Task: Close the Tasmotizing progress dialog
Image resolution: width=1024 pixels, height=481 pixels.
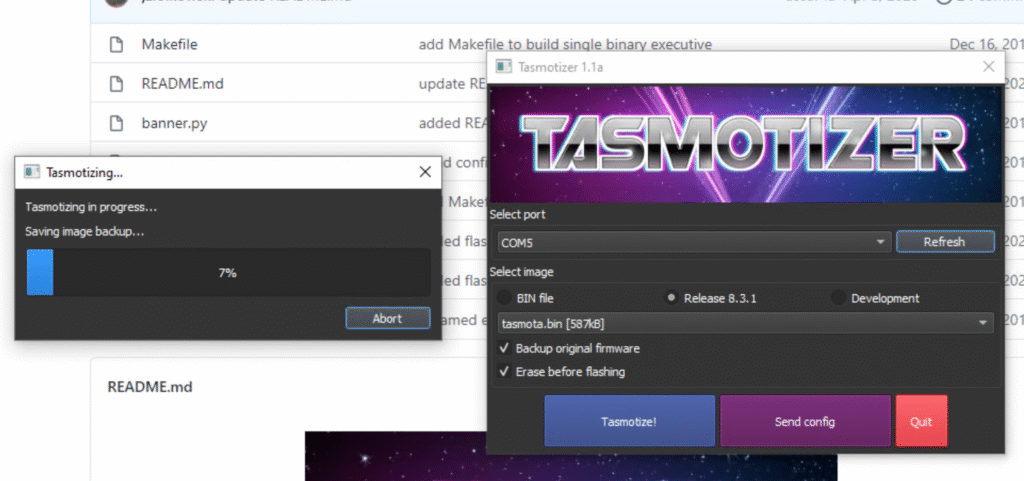Action: click(x=425, y=172)
